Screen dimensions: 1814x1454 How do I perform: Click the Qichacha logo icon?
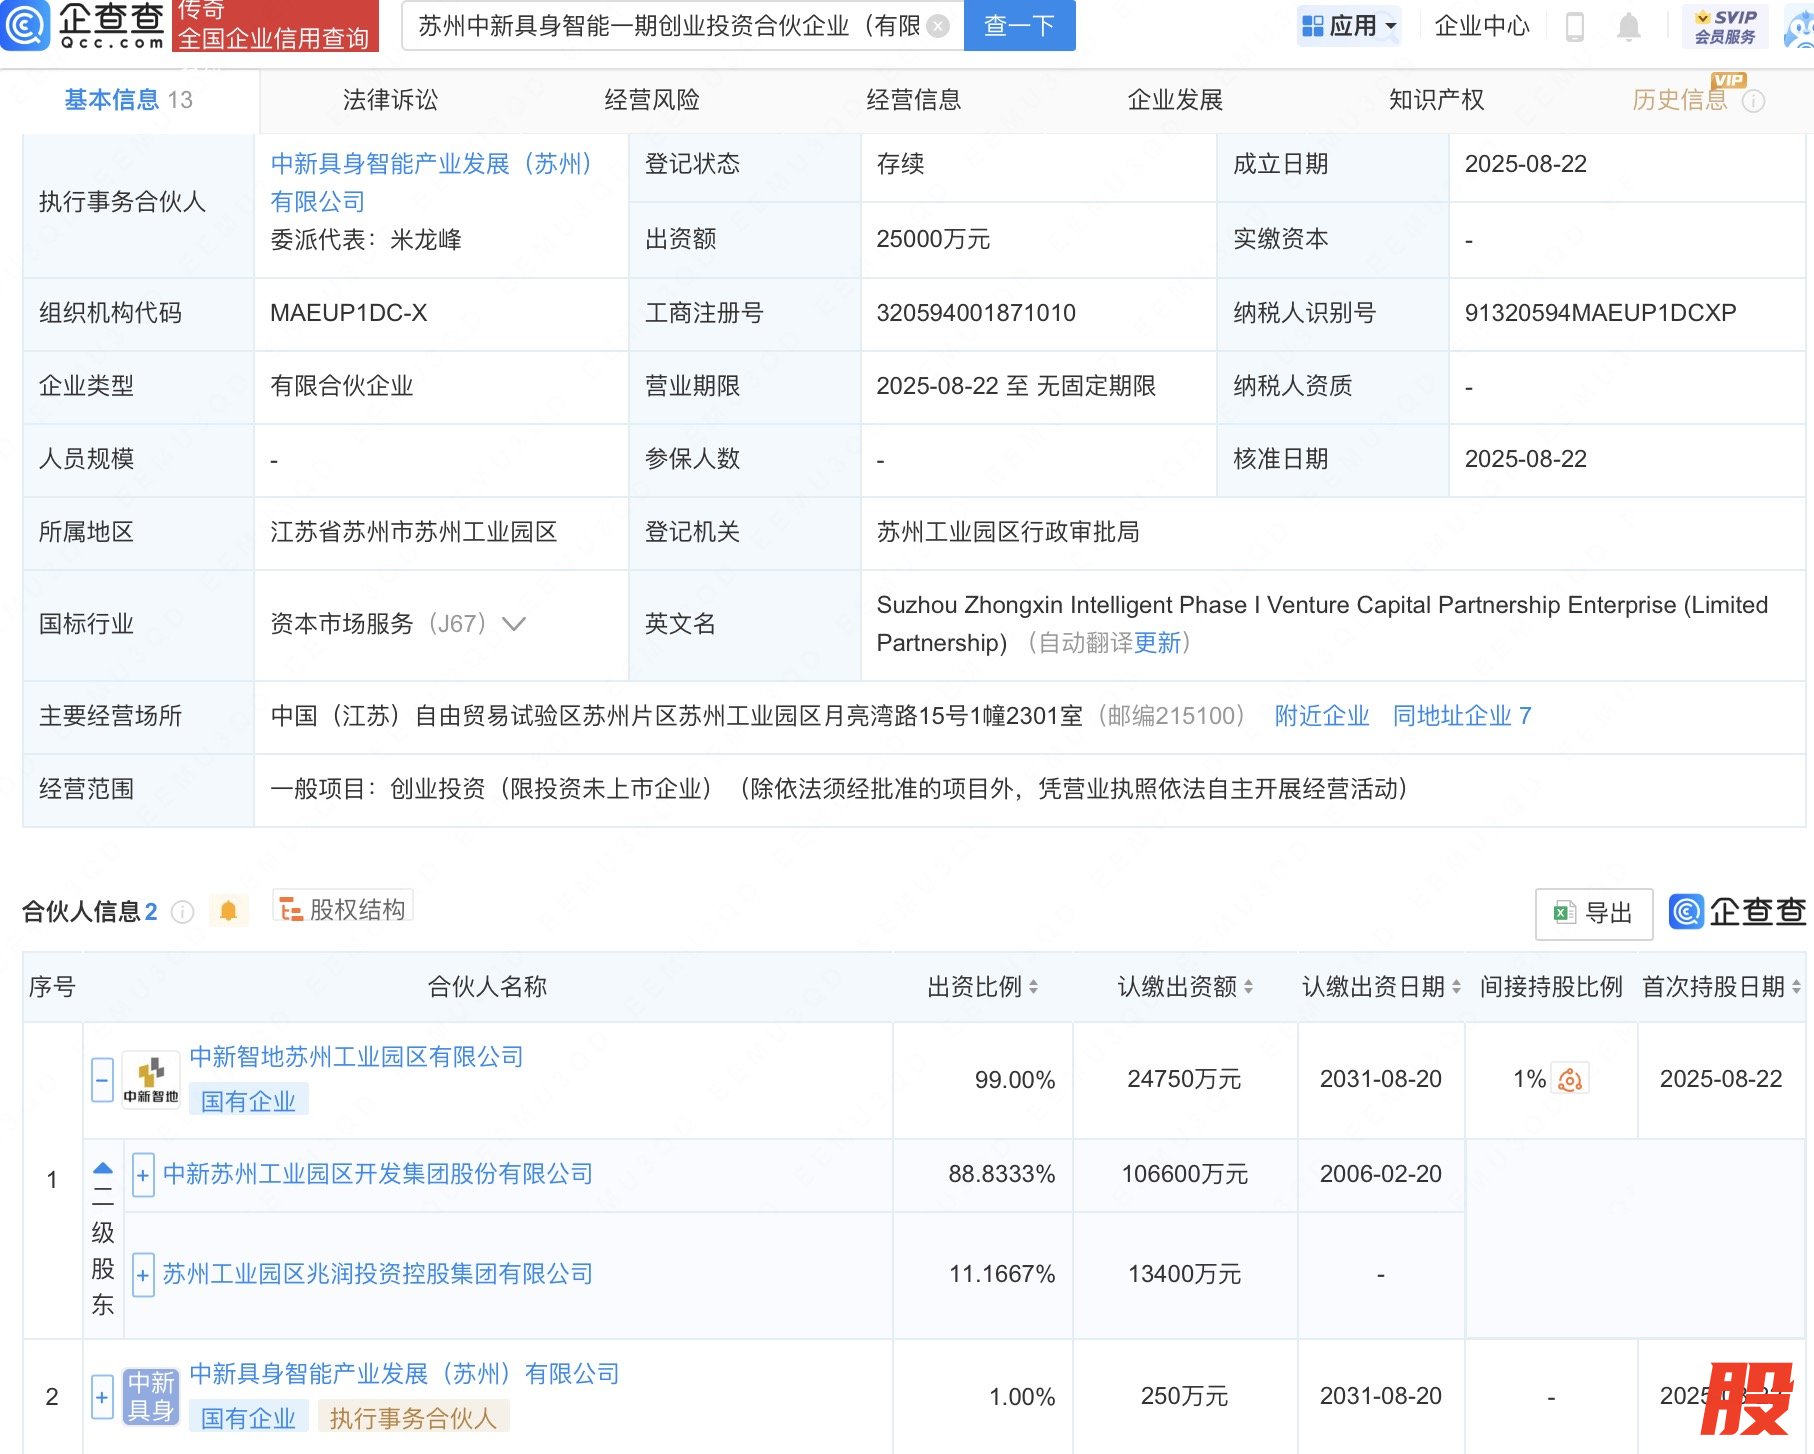[25, 25]
